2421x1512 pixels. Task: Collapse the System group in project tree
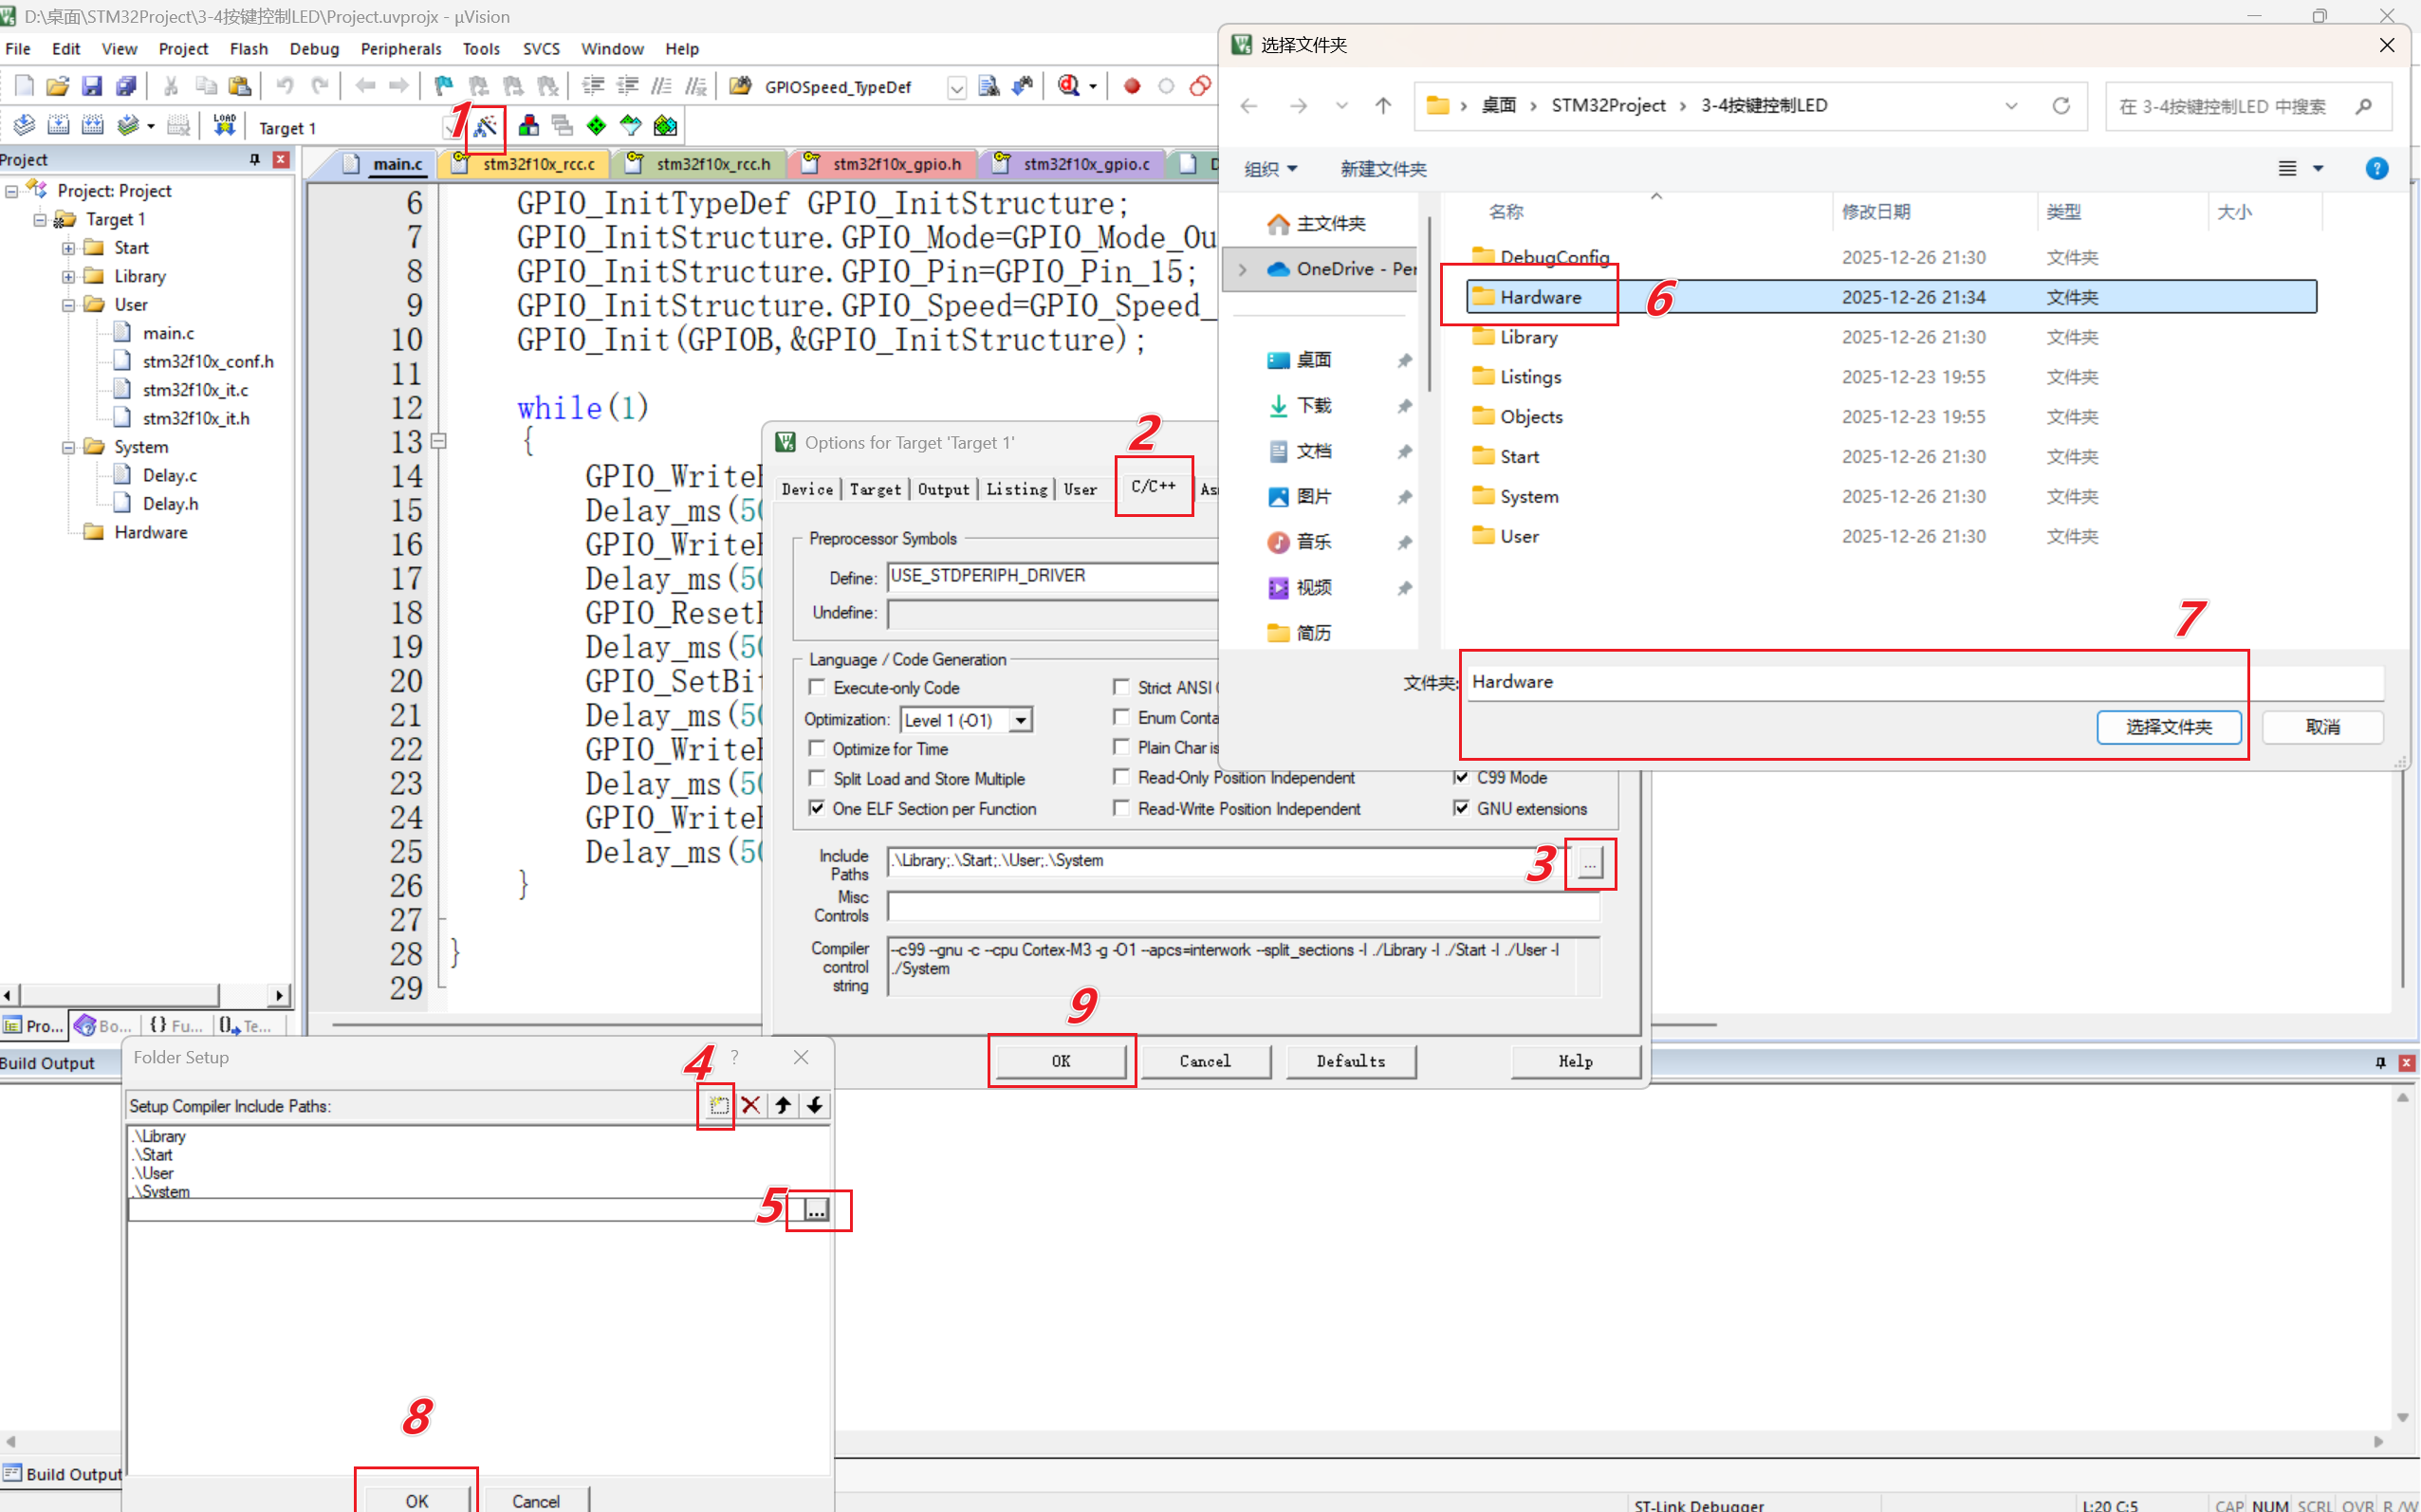(68, 447)
